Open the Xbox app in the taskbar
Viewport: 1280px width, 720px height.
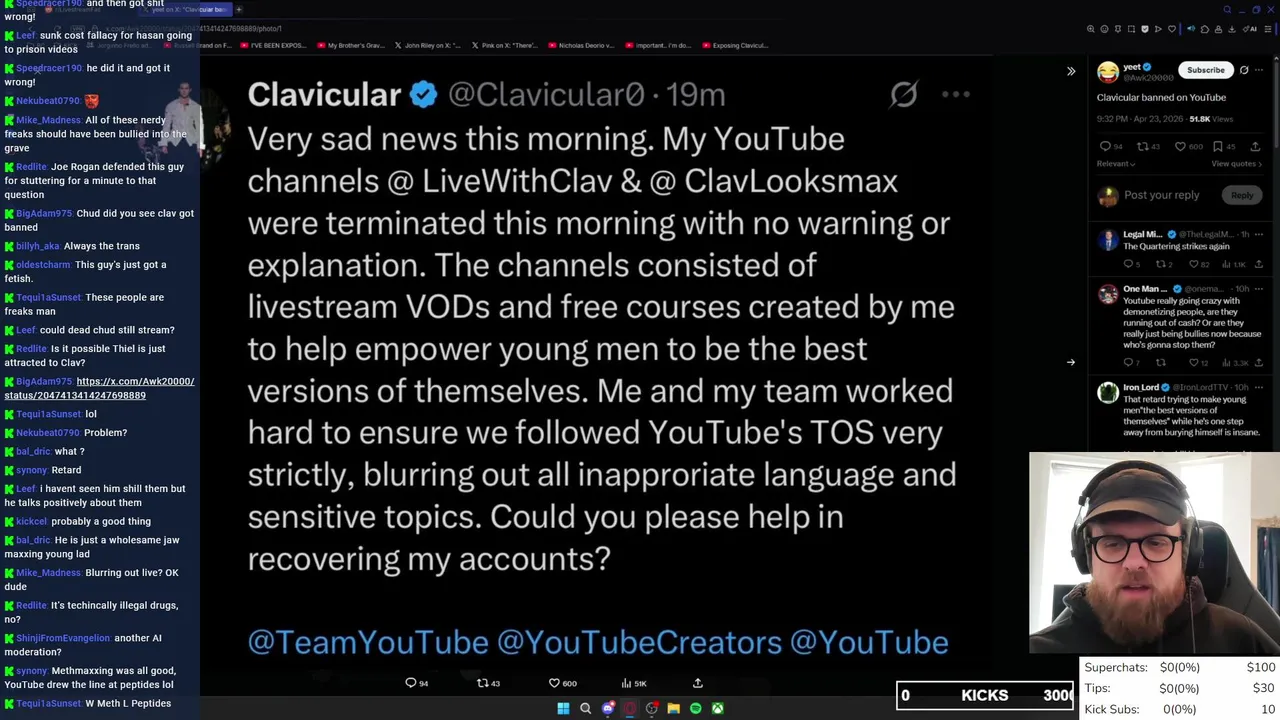[718, 709]
